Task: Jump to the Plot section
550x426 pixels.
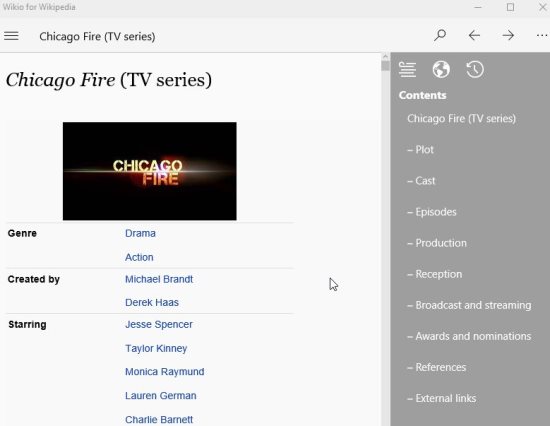Action: coord(421,150)
